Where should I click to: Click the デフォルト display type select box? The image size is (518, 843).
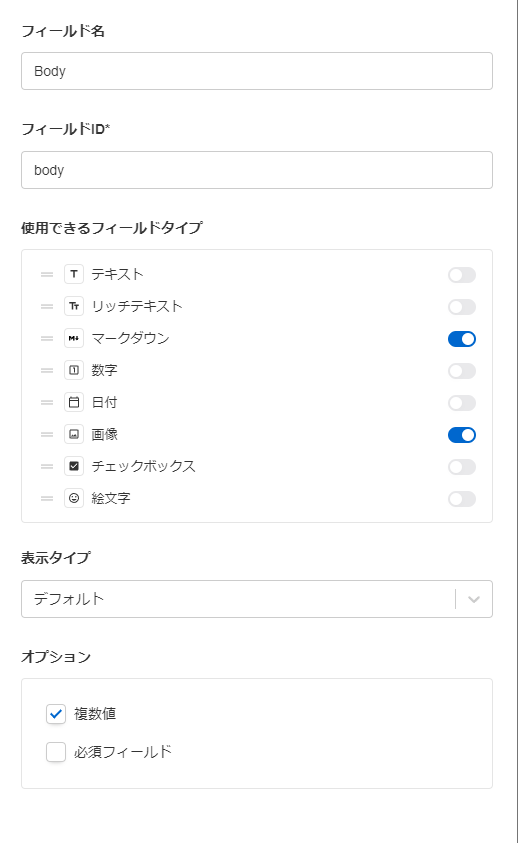[x=257, y=599]
